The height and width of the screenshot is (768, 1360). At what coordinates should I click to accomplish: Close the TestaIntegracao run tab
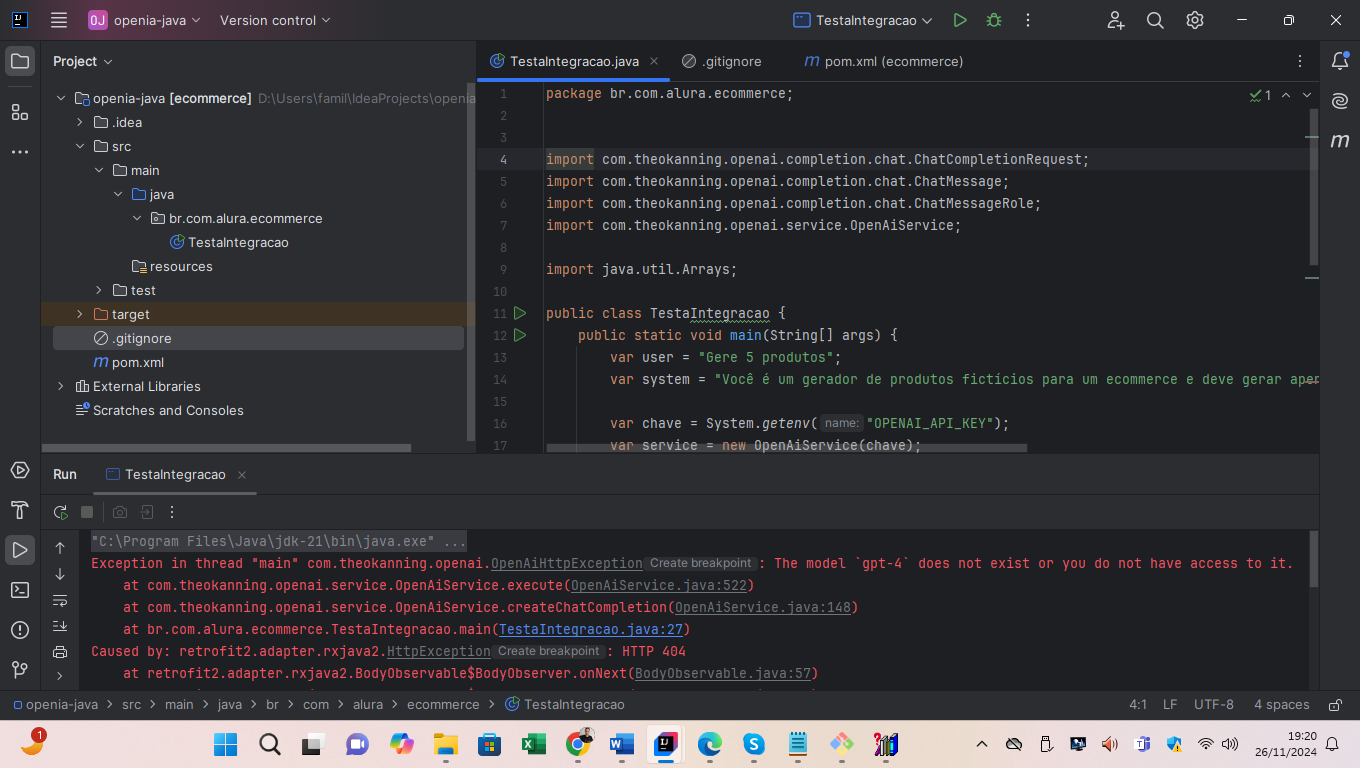pos(242,475)
